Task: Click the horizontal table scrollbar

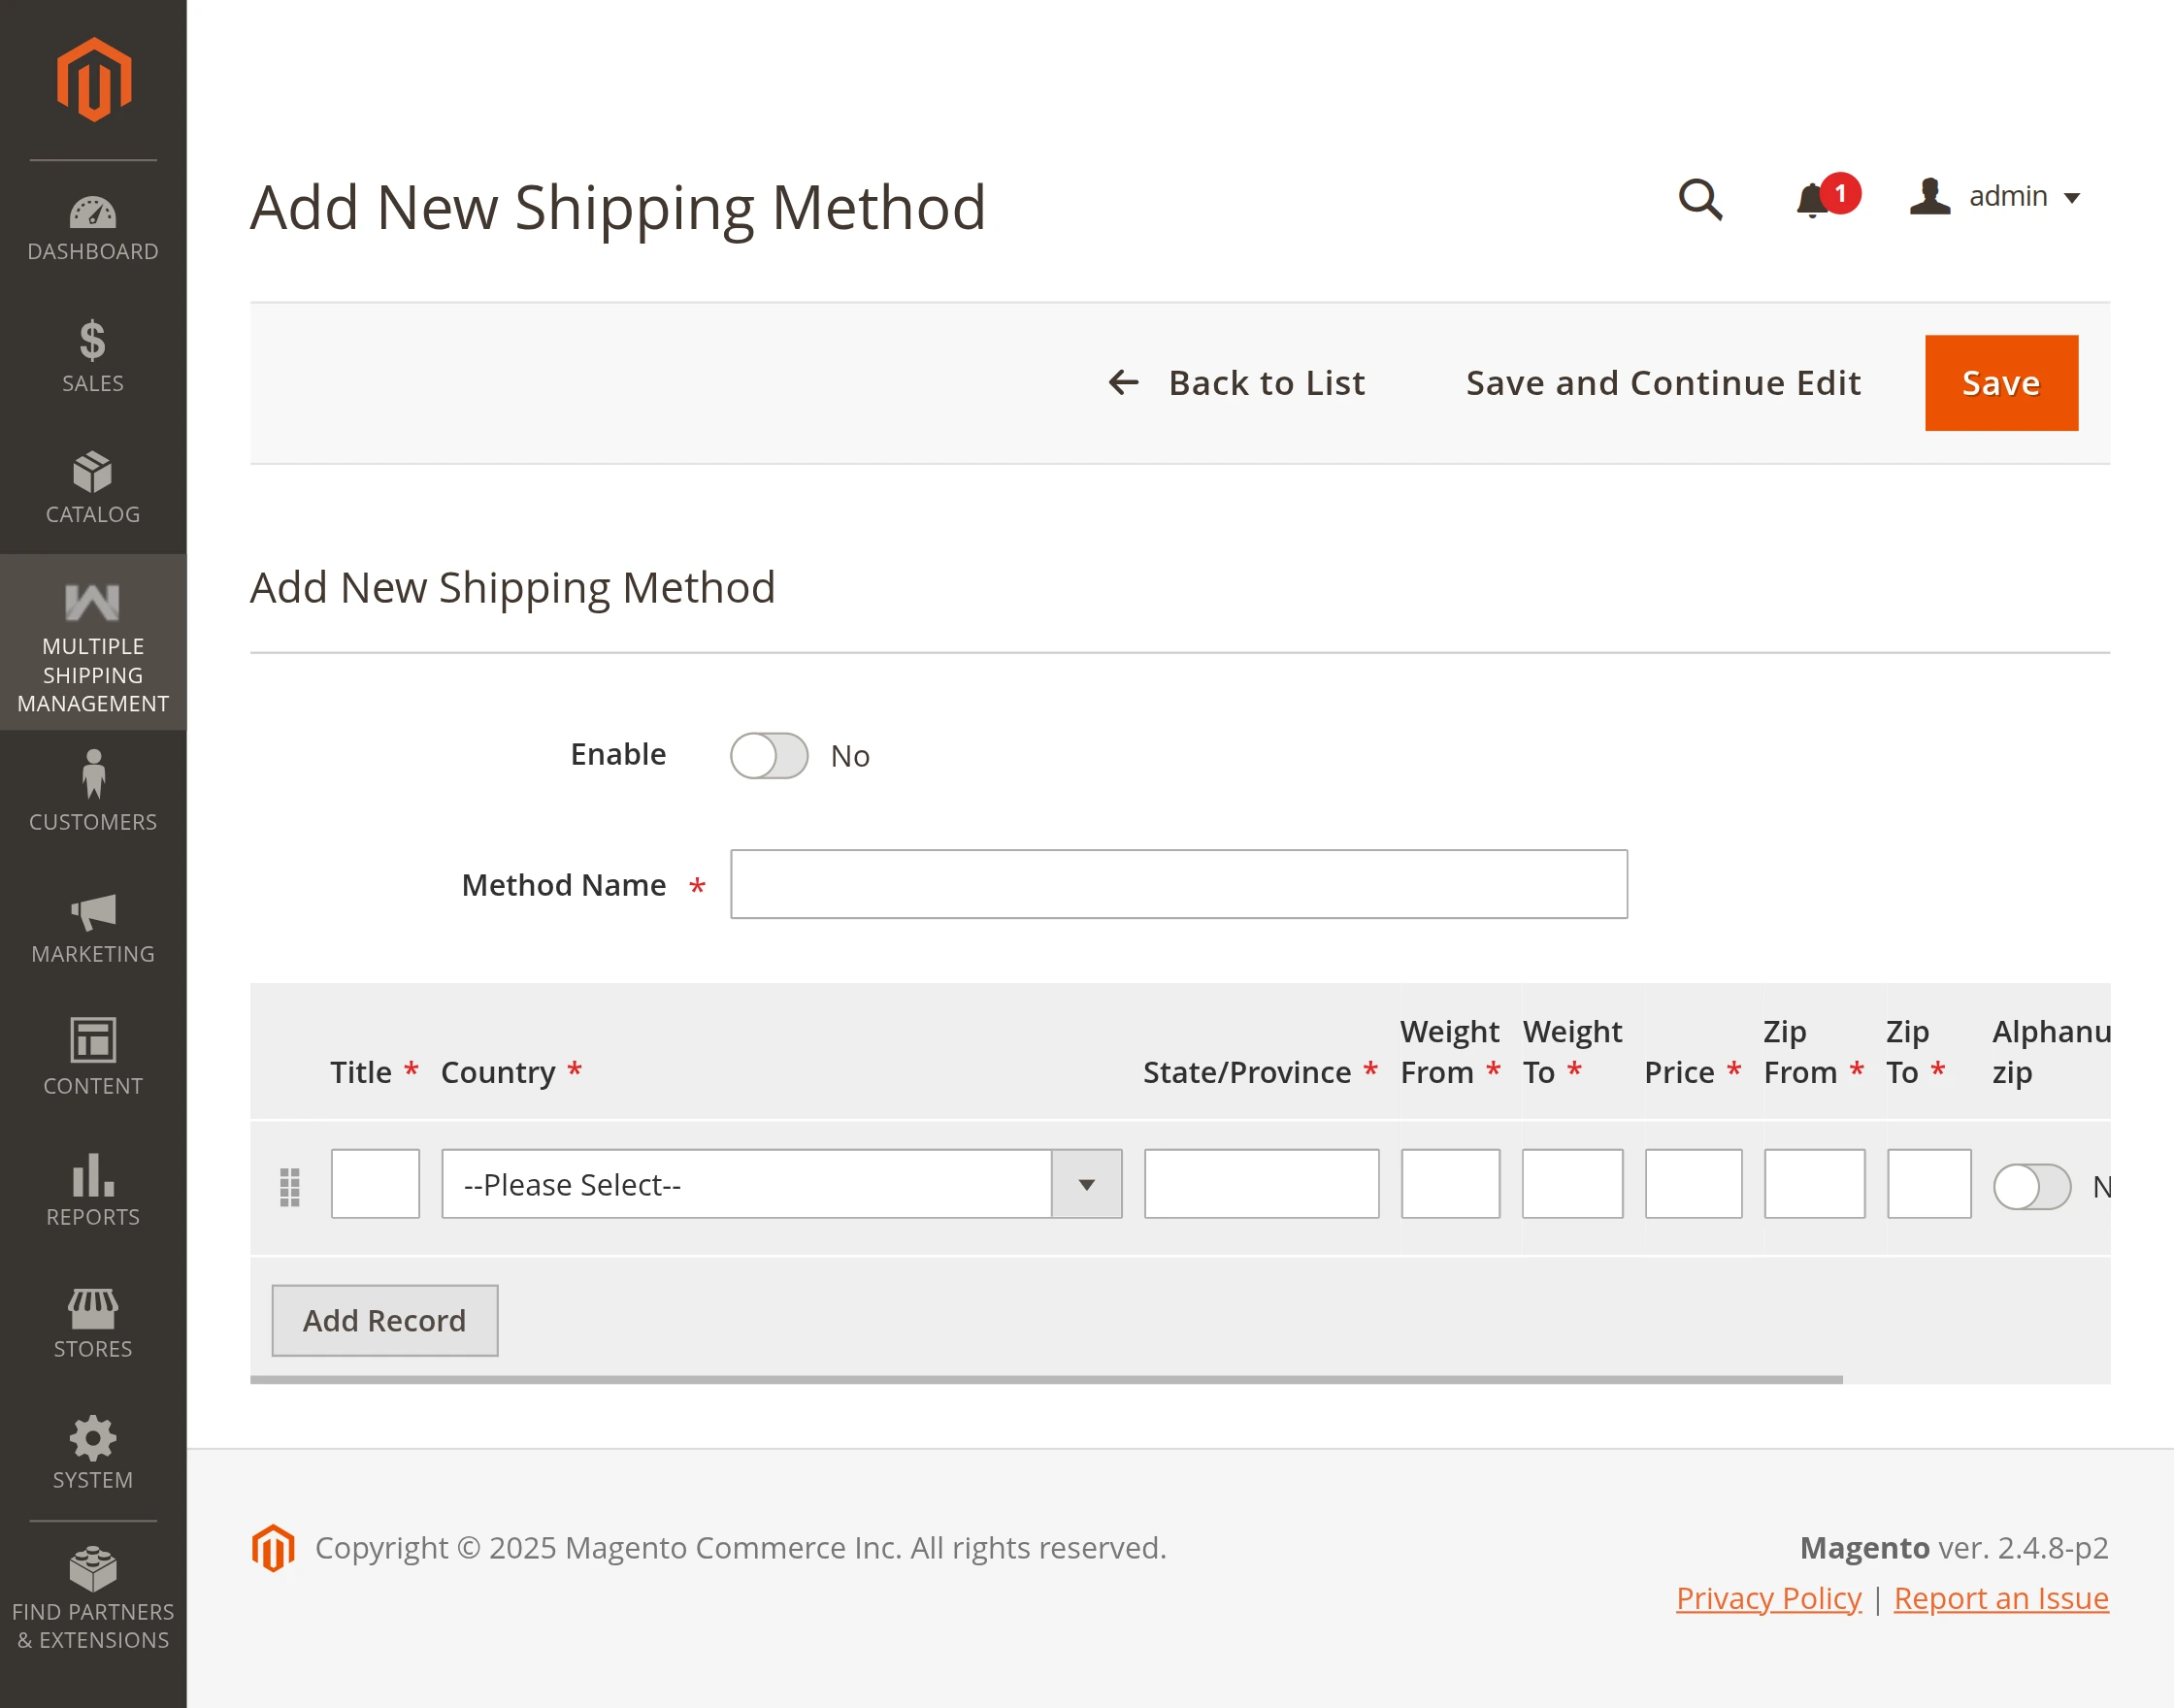Action: [x=1045, y=1379]
